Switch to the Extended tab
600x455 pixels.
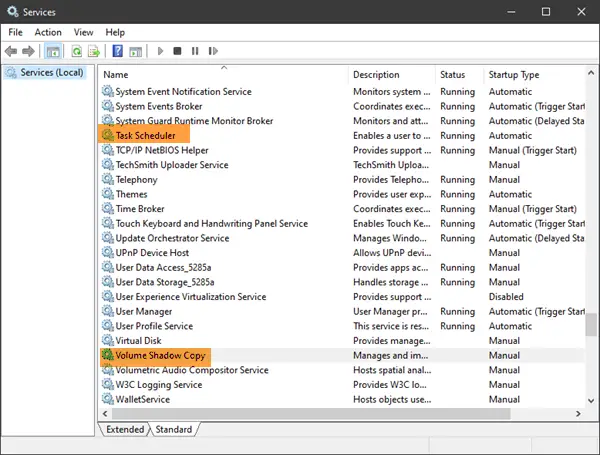click(x=125, y=429)
